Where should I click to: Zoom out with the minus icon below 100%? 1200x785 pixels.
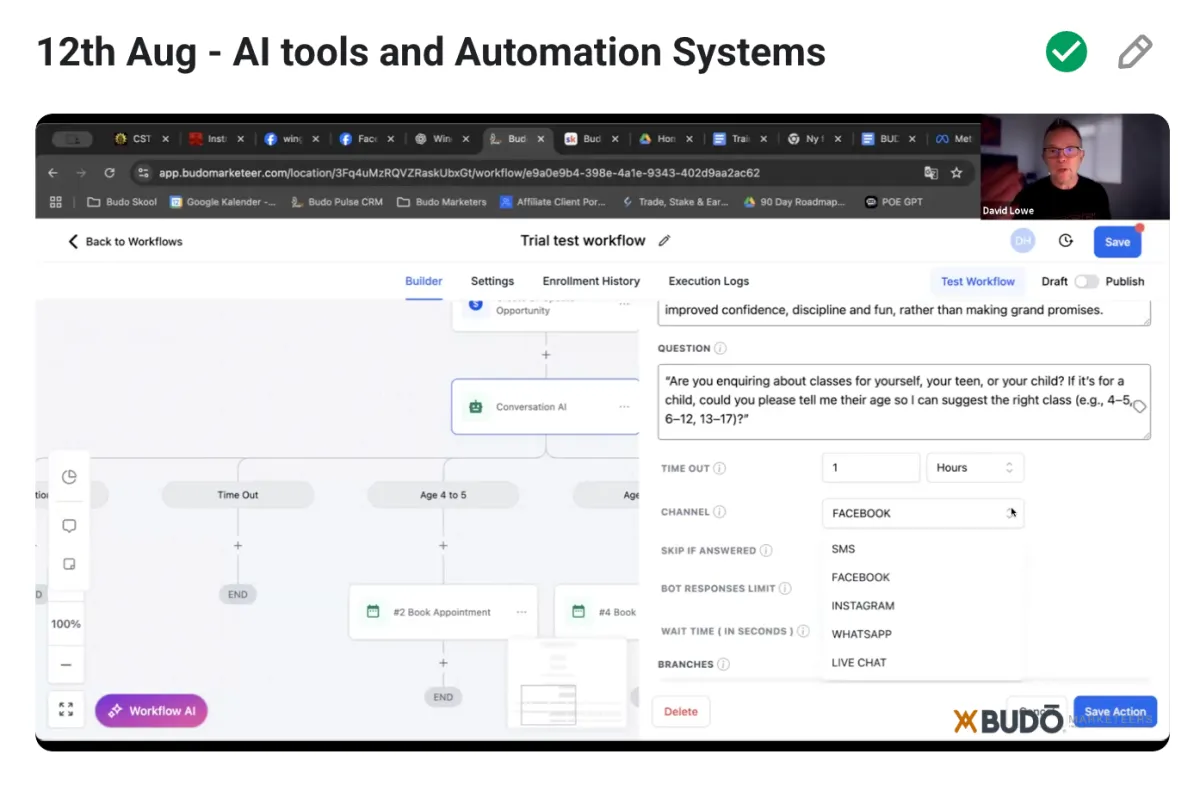pyautogui.click(x=66, y=664)
